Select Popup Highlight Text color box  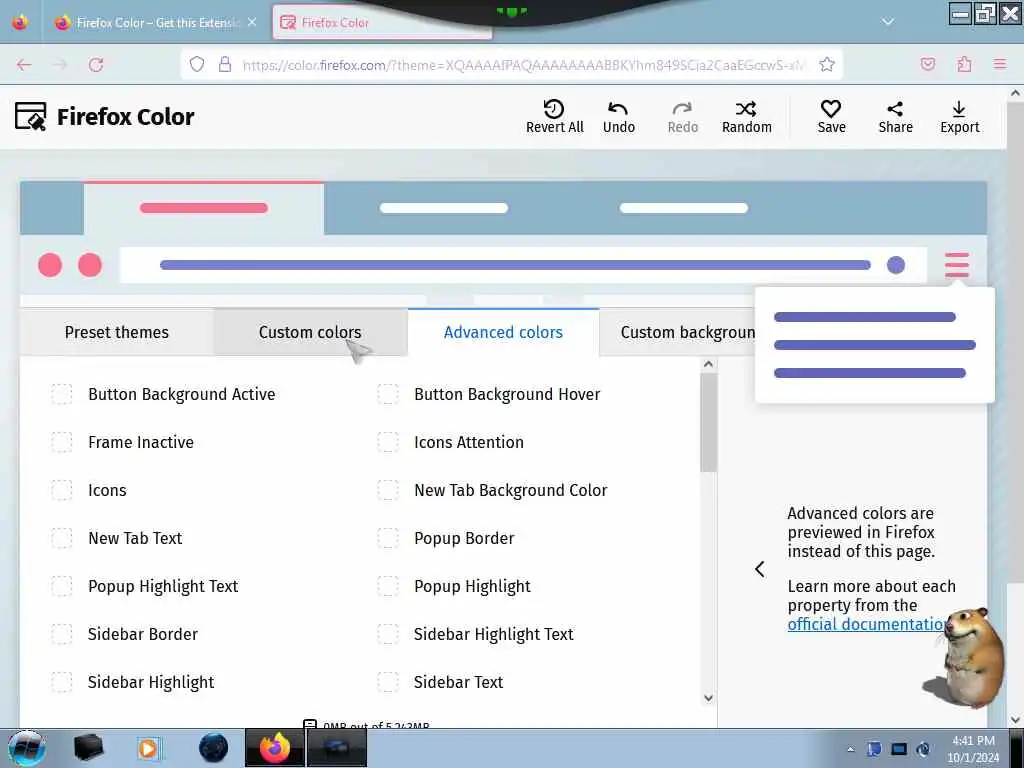(x=62, y=586)
